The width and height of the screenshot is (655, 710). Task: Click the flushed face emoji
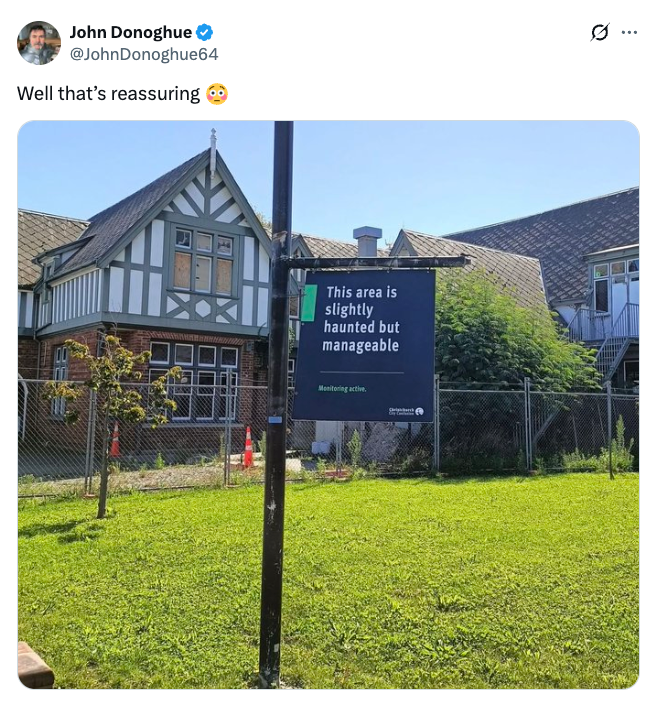pyautogui.click(x=217, y=94)
